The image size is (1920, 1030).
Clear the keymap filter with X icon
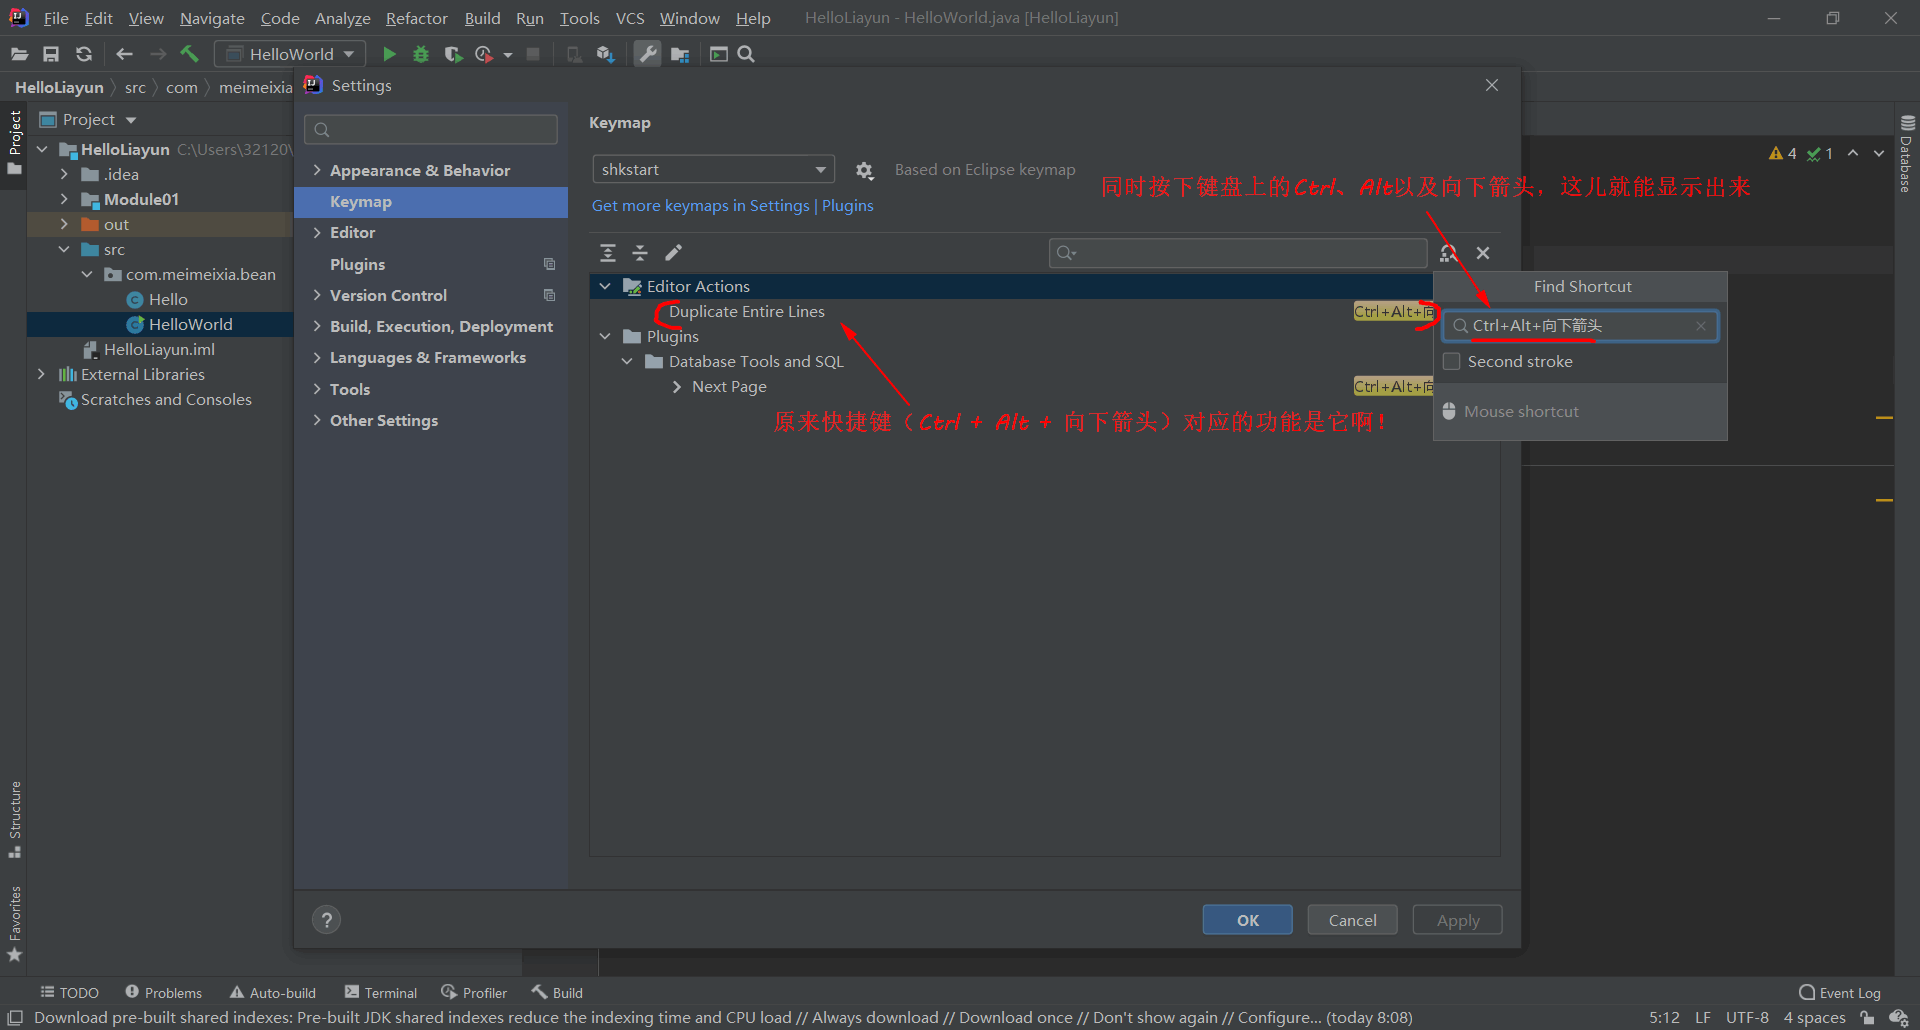coord(1483,253)
